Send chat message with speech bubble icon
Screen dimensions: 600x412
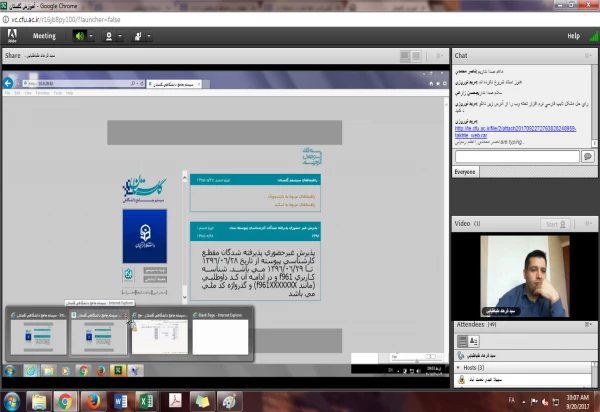coord(587,156)
